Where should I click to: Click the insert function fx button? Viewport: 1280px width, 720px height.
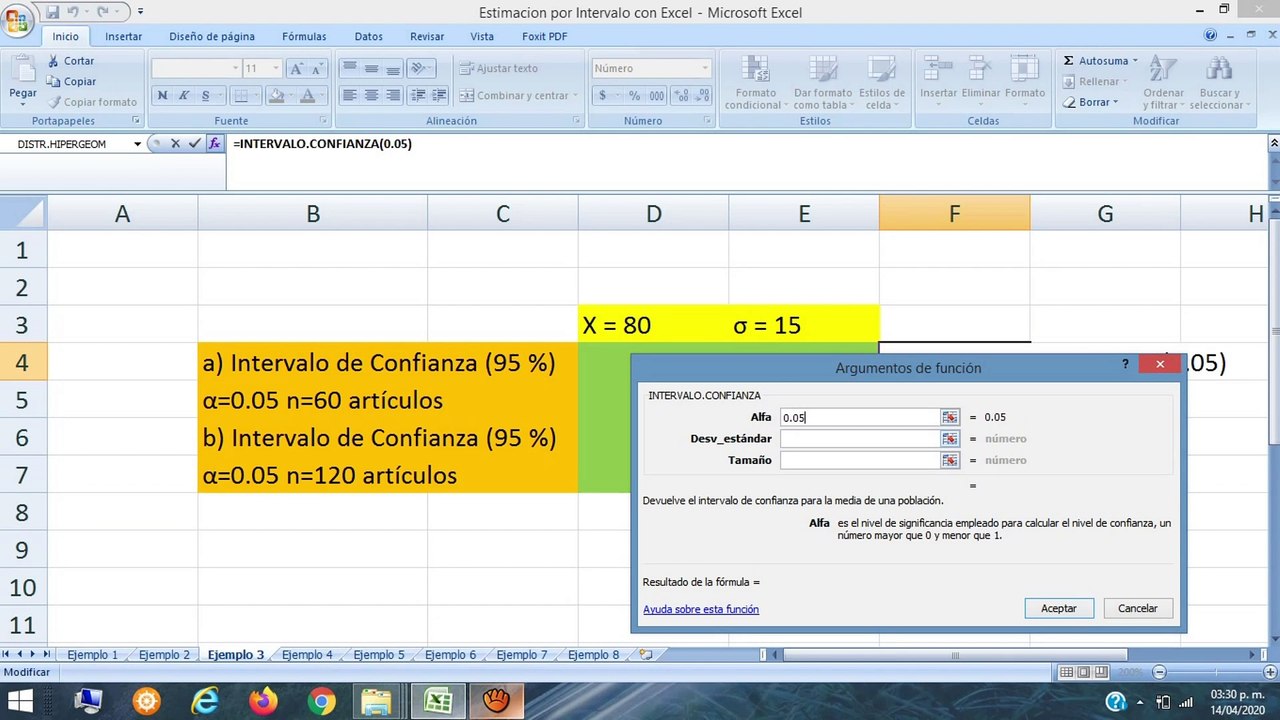(x=214, y=144)
